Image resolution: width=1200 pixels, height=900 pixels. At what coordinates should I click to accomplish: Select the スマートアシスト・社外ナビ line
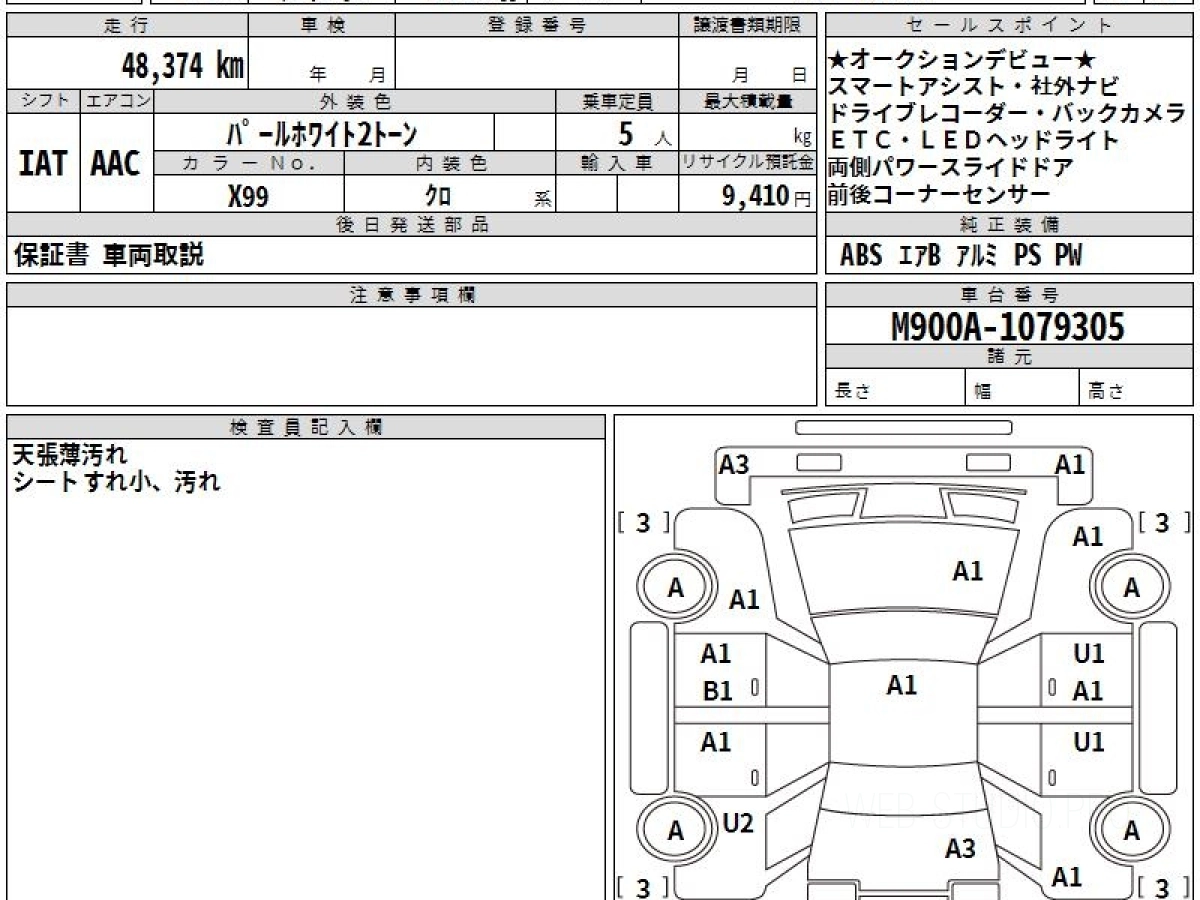974,86
